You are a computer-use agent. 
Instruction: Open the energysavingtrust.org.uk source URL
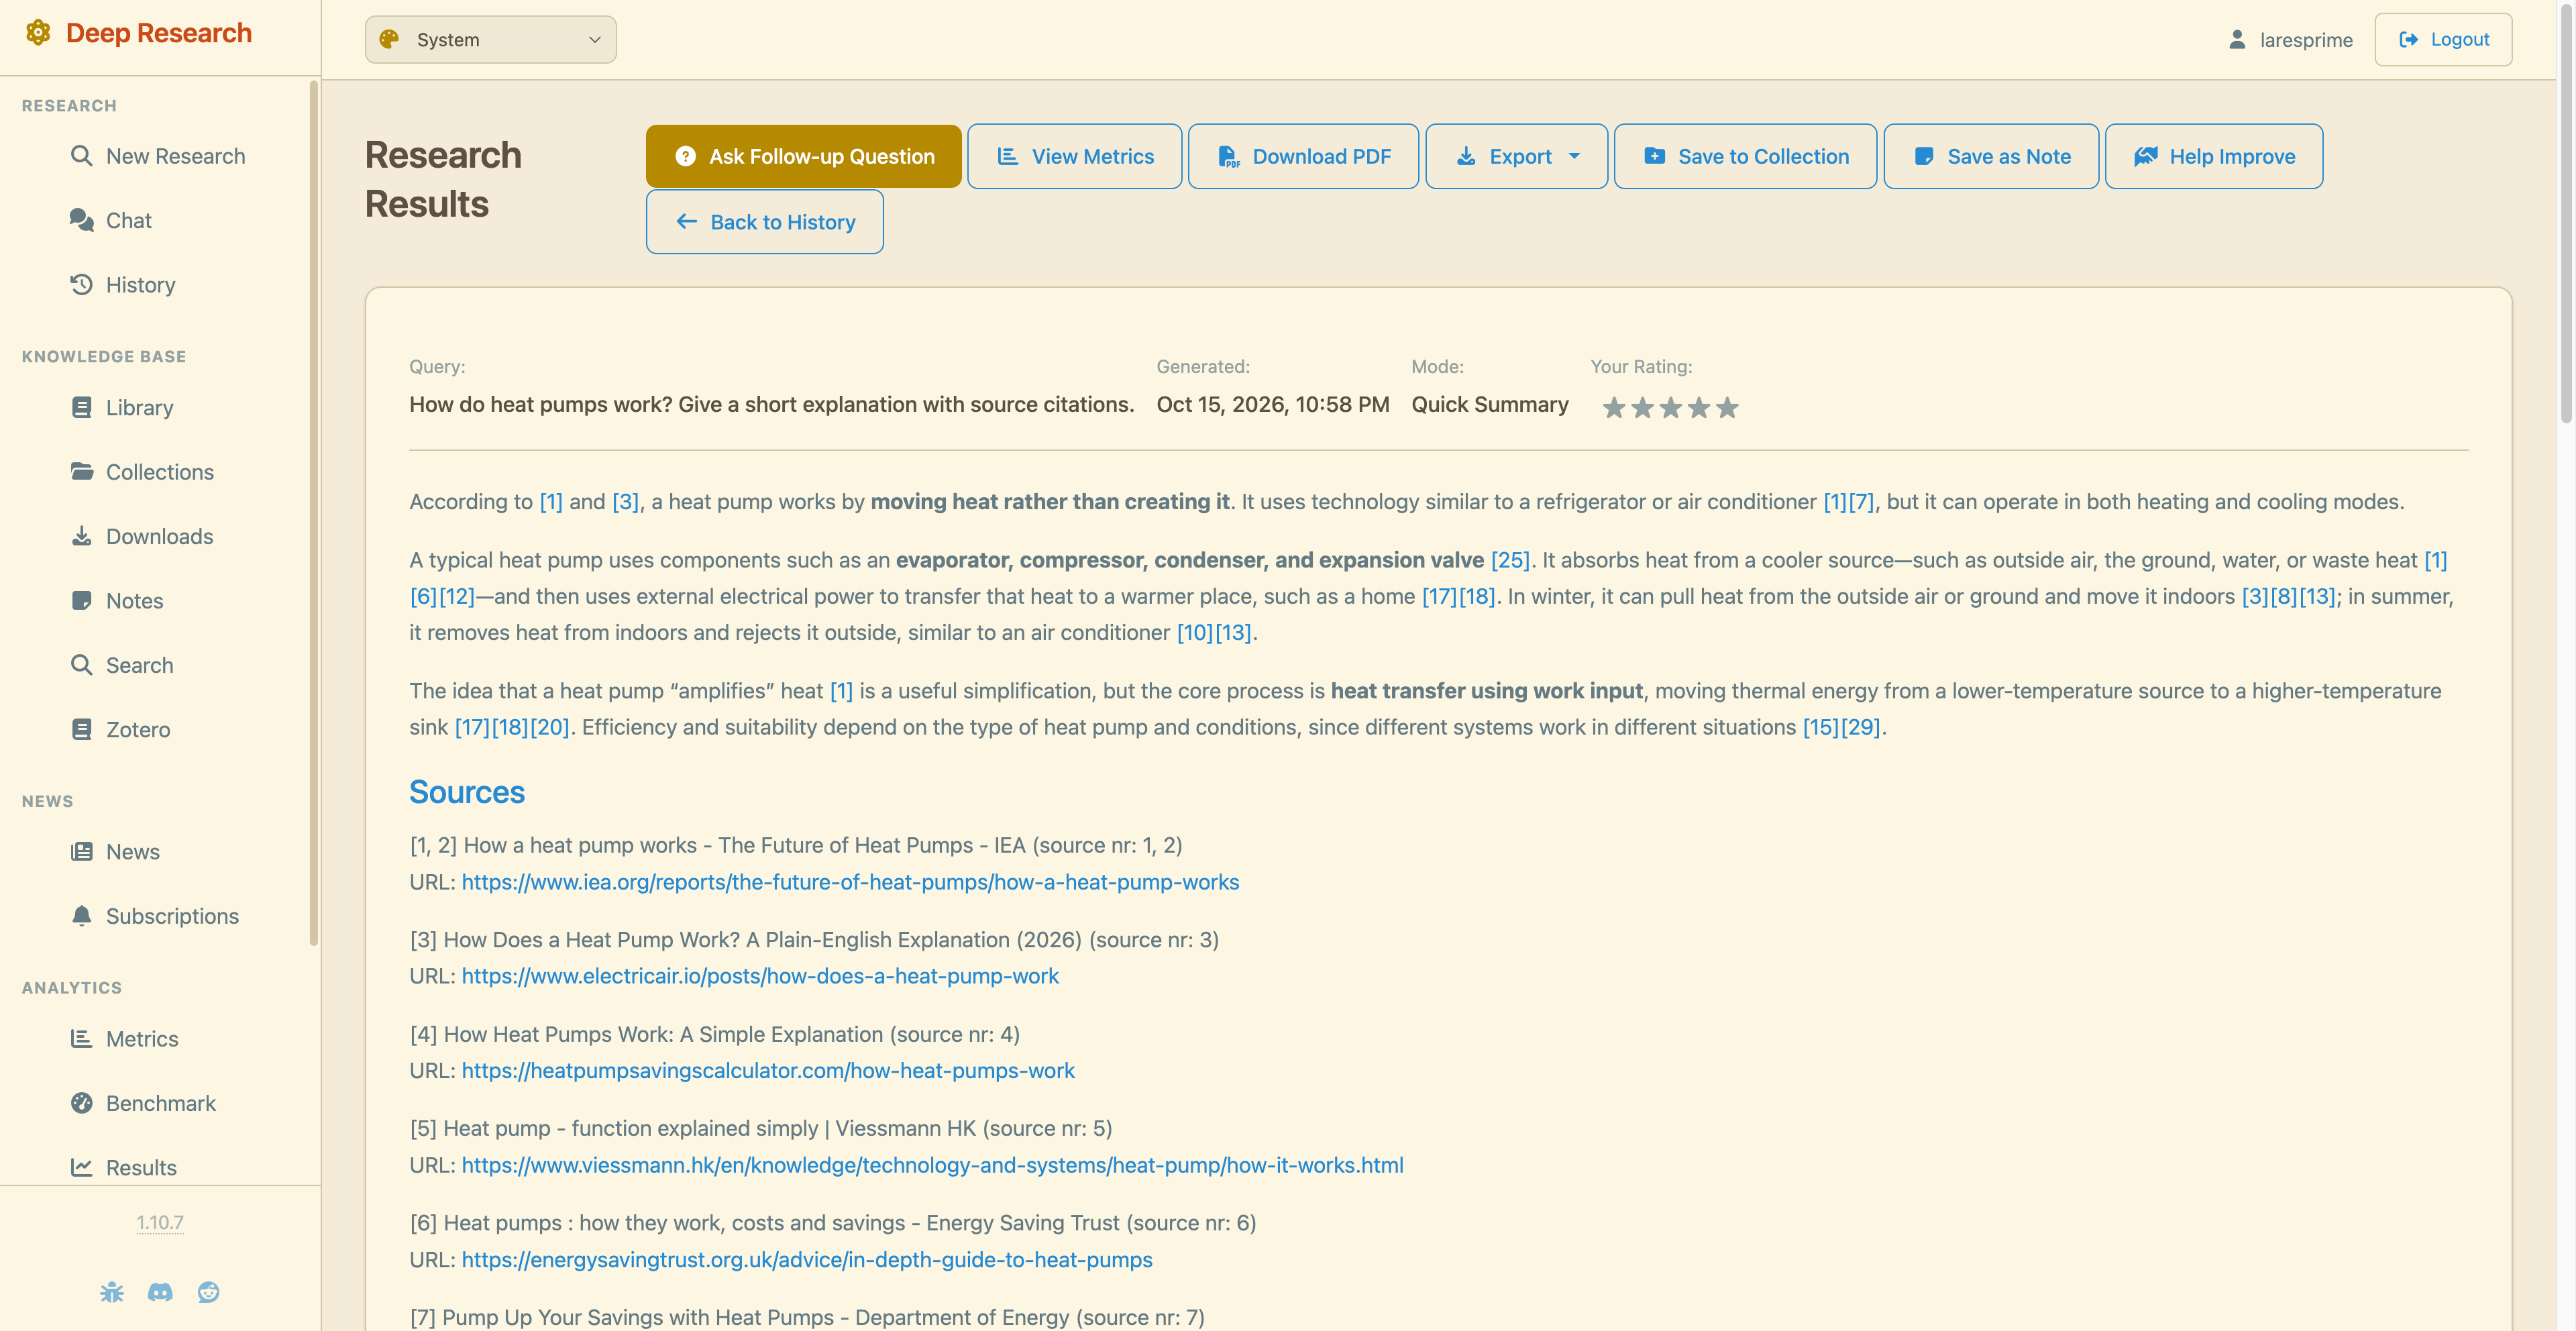807,1260
